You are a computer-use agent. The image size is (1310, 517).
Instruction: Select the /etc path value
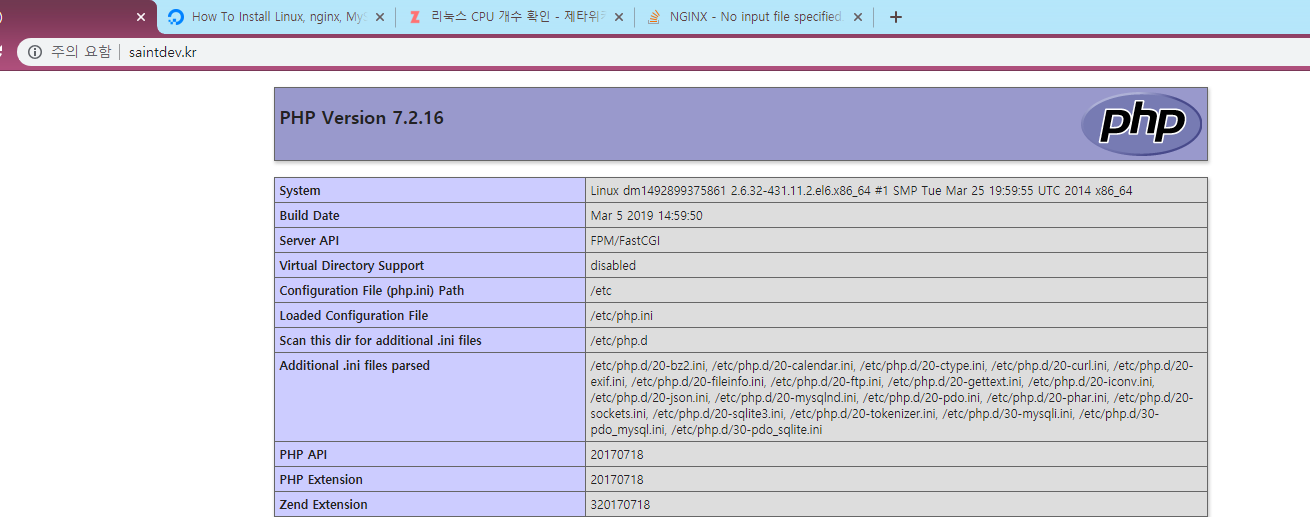click(601, 291)
